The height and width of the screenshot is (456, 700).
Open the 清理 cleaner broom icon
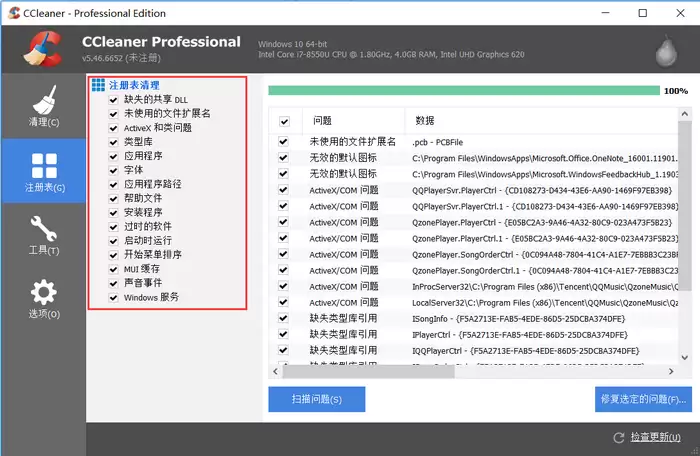click(x=44, y=100)
